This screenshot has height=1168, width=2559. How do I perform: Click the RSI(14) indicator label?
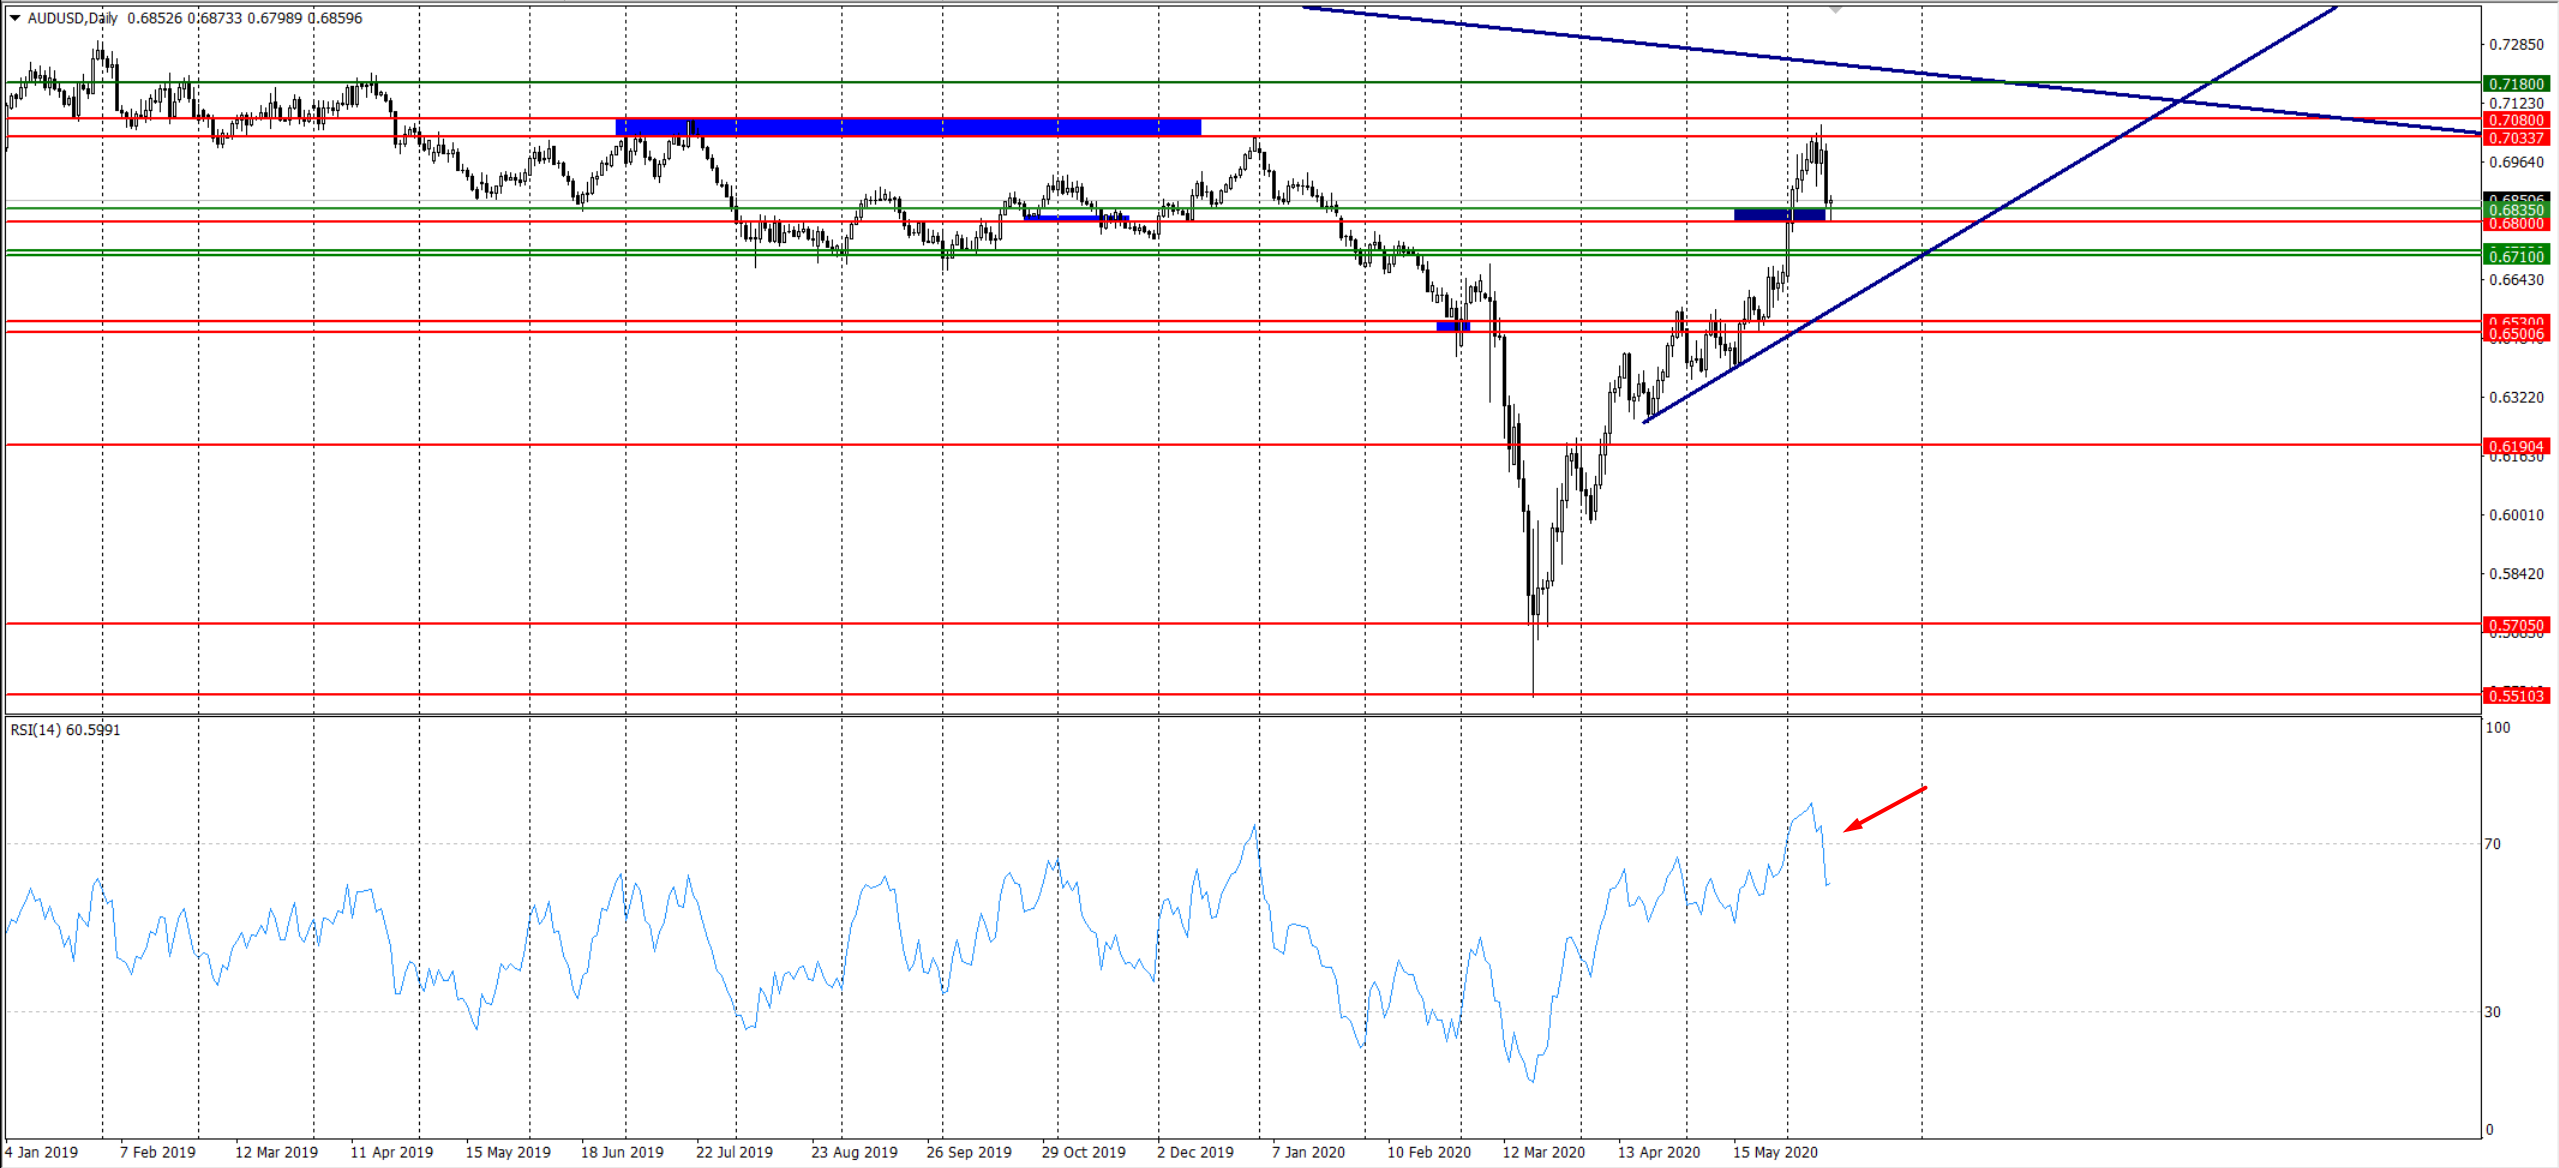65,730
